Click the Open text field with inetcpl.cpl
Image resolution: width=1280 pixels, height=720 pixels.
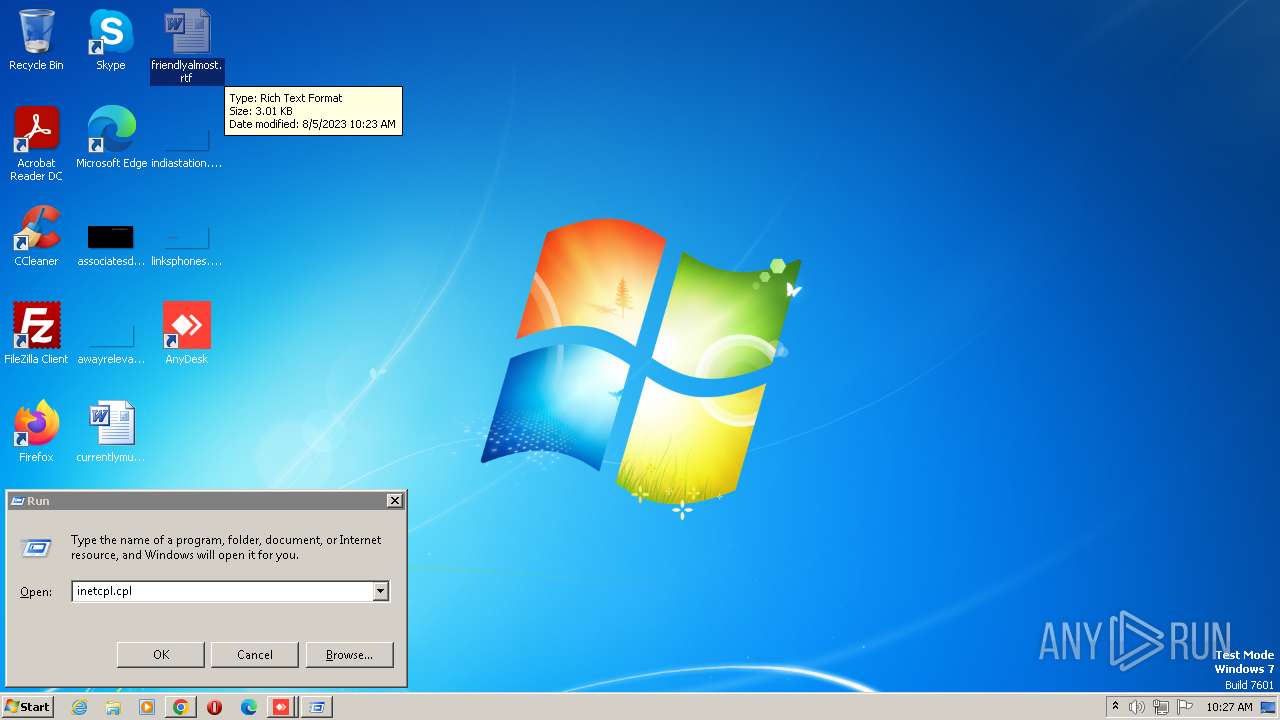[222, 591]
